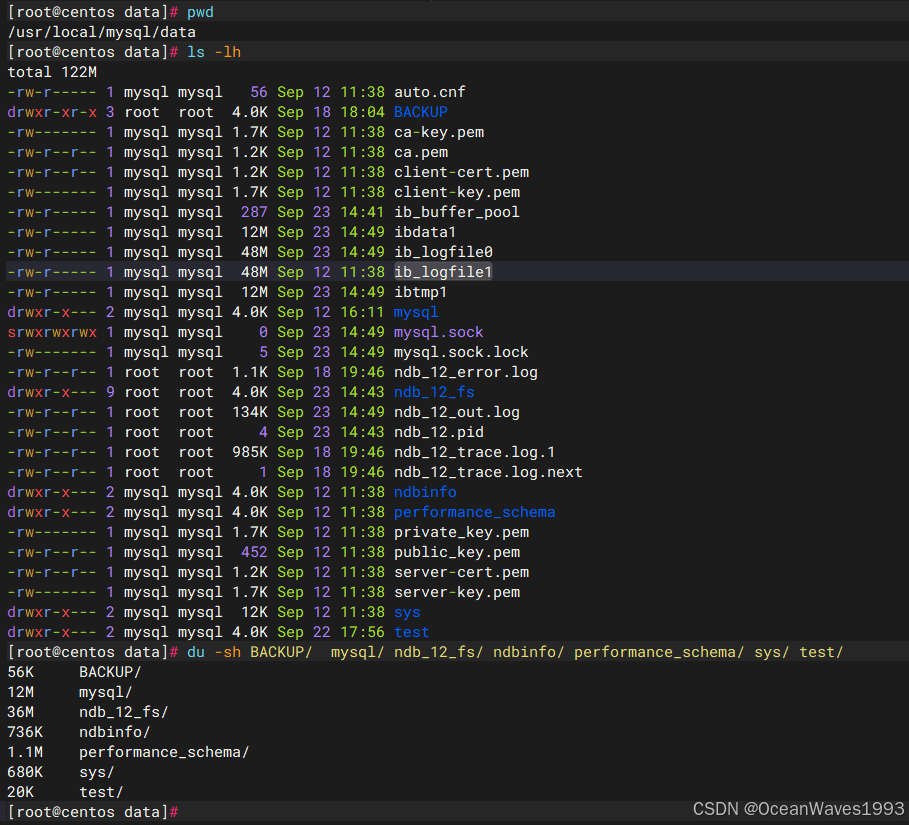Click the 18:04 timestamp of BACKUP
This screenshot has width=909, height=825.
pos(362,112)
